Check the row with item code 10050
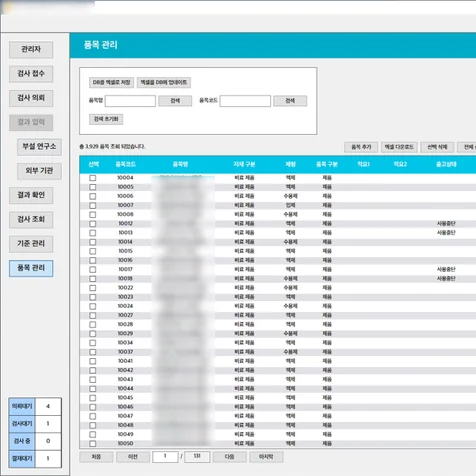476x476 pixels. click(x=93, y=444)
